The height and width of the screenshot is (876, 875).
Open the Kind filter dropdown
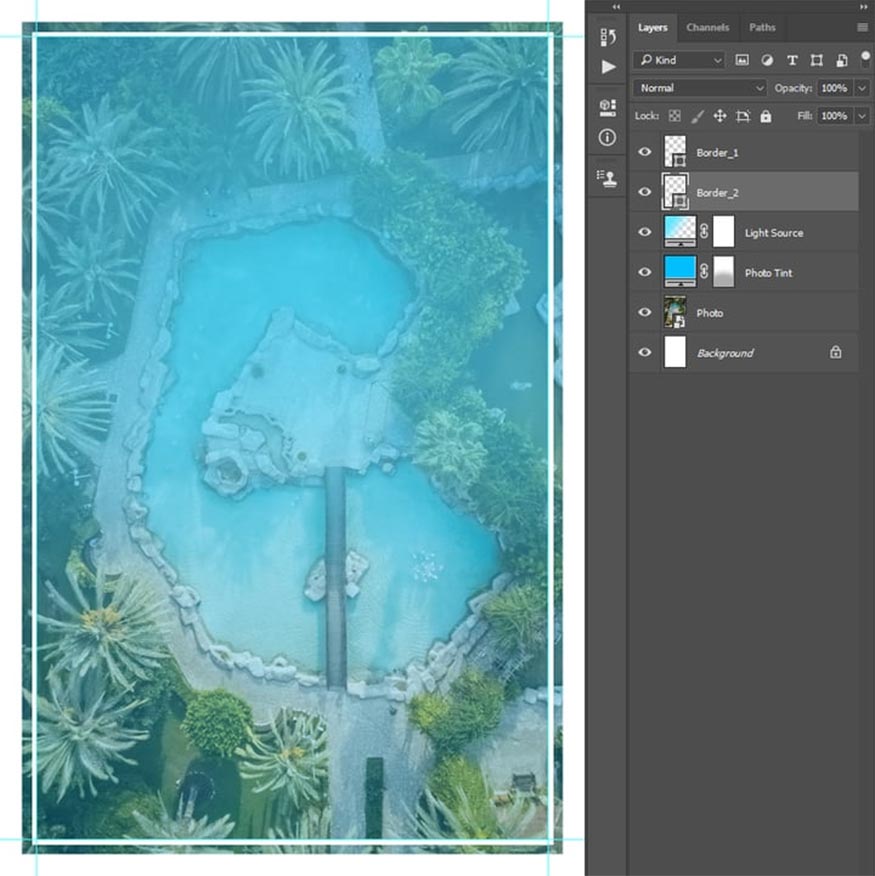pos(679,60)
